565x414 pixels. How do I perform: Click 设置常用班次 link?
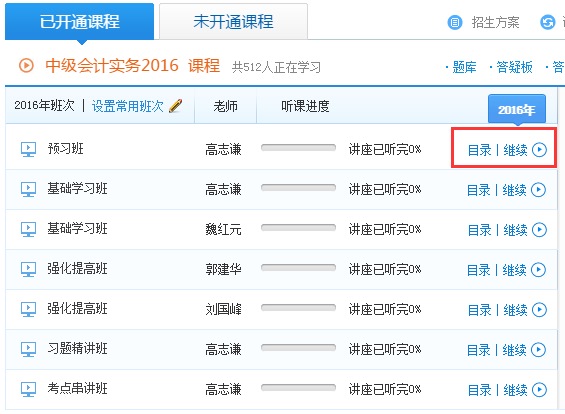[128, 106]
